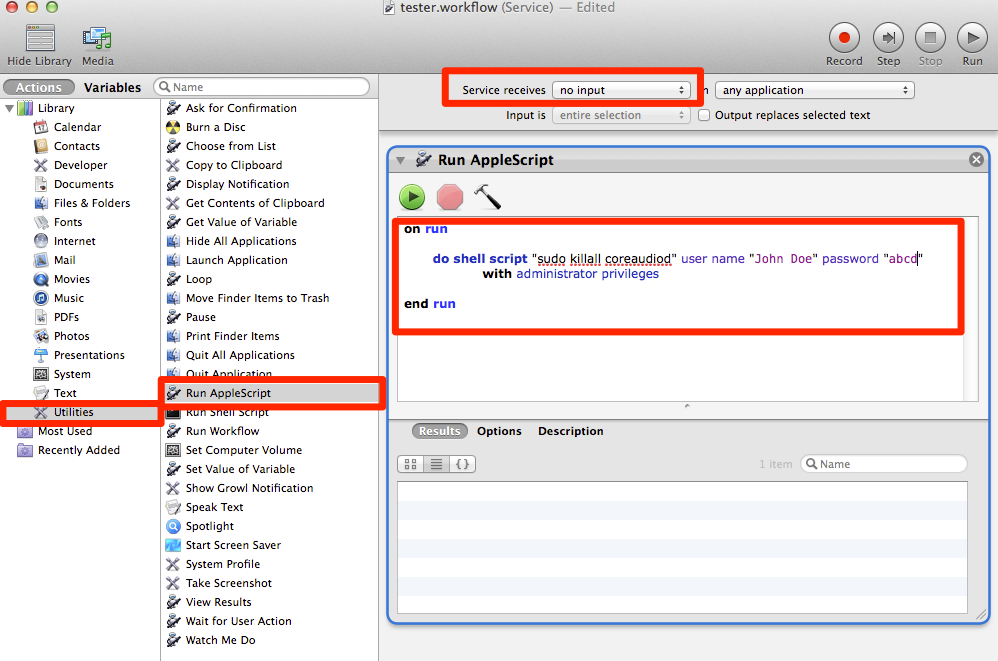Collapse the Library tree disclosure triangle
This screenshot has width=998, height=661.
click(x=10, y=108)
